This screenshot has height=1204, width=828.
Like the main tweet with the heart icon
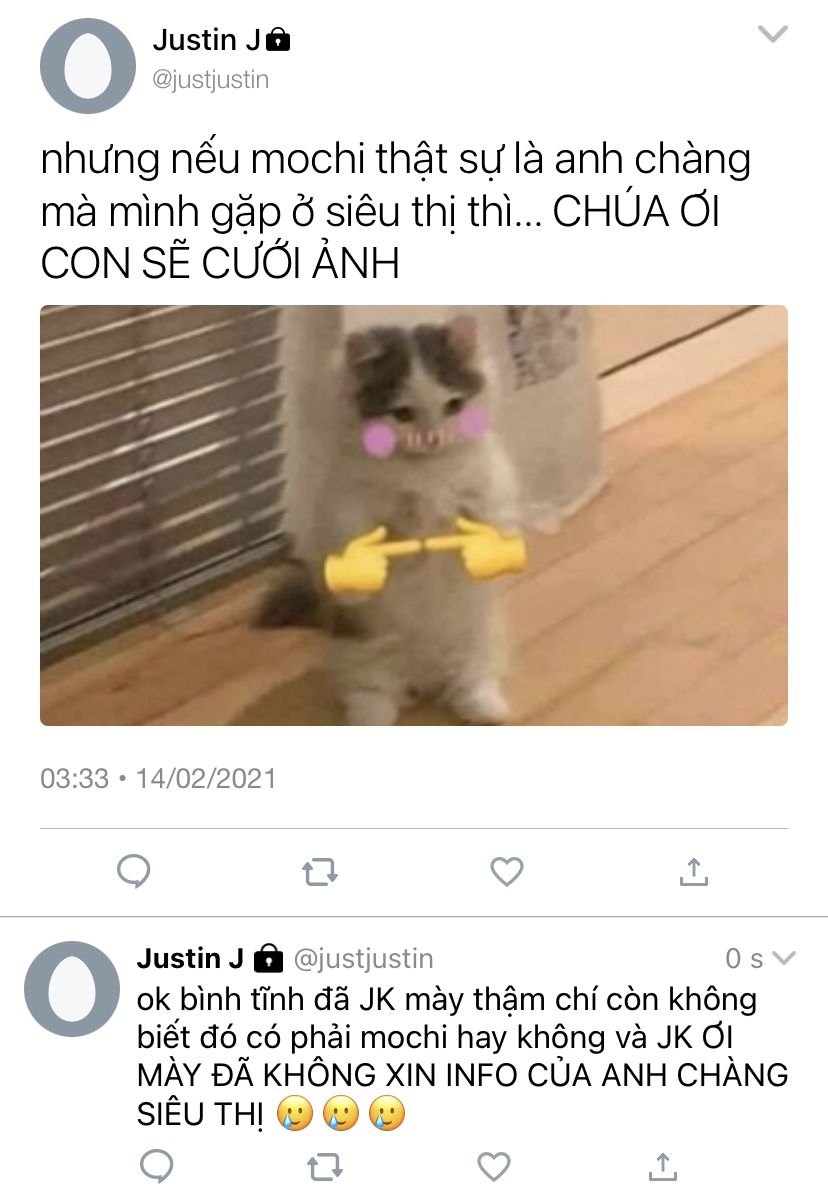point(507,872)
